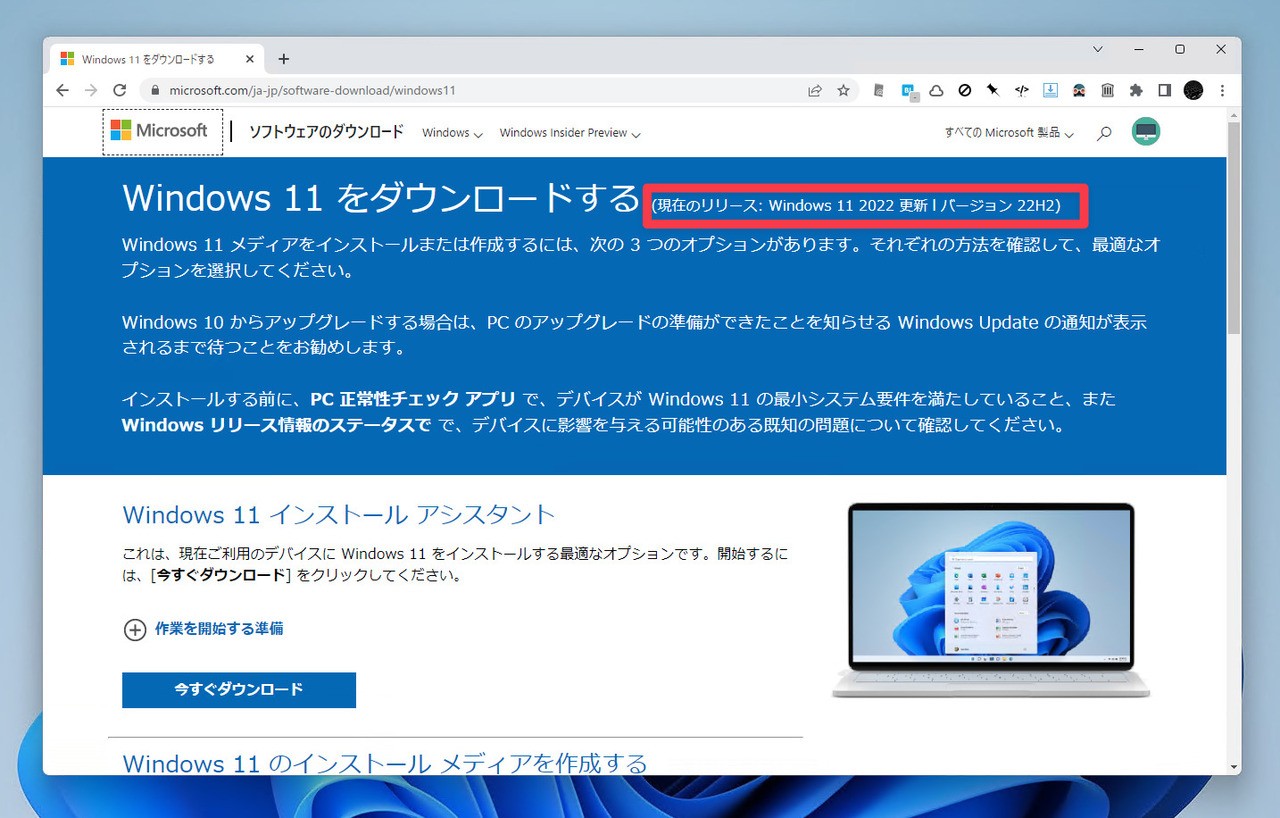View site security lock info
Image resolution: width=1280 pixels, height=818 pixels.
pos(155,90)
